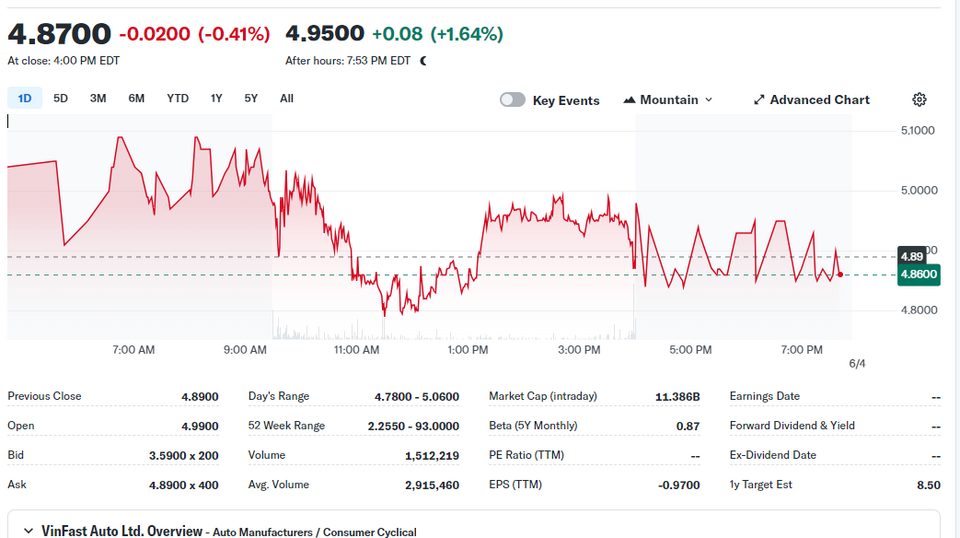Image resolution: width=960 pixels, height=538 pixels.
Task: Select the 3M time range
Action: (98, 98)
